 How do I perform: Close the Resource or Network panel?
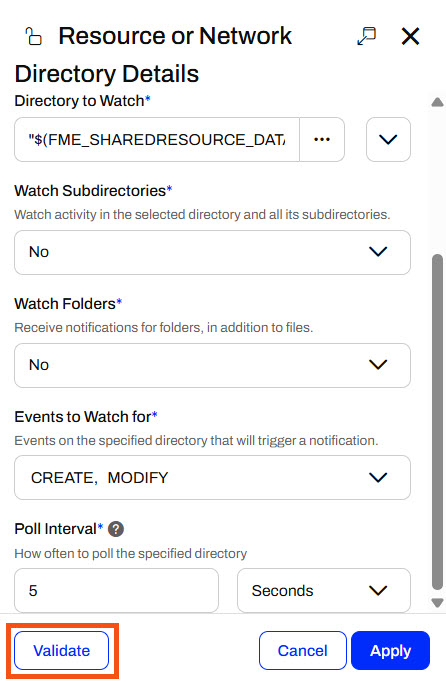click(x=410, y=36)
